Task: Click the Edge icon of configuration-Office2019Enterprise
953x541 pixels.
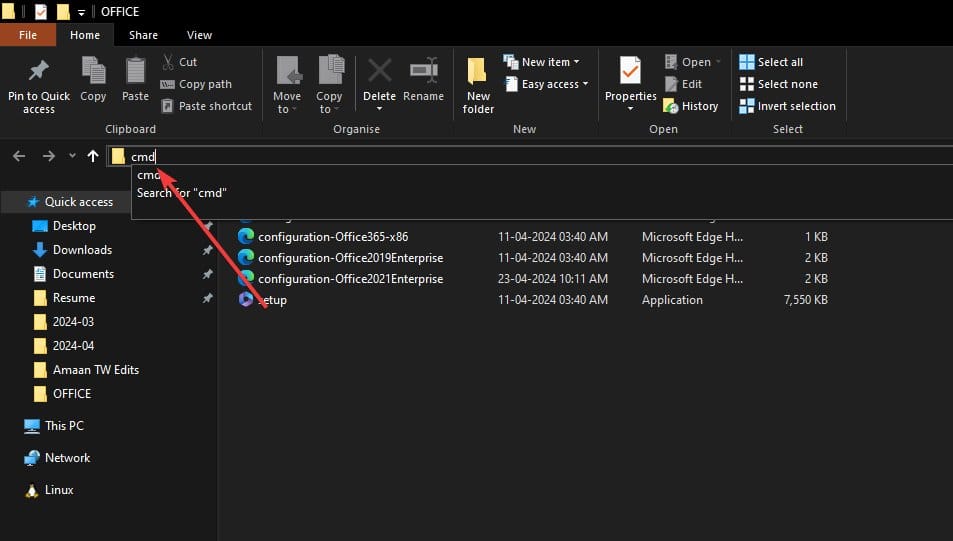Action: pos(246,258)
